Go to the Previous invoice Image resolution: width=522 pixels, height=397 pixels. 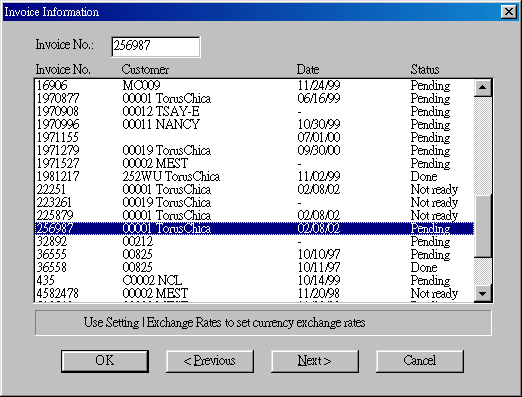(x=210, y=361)
